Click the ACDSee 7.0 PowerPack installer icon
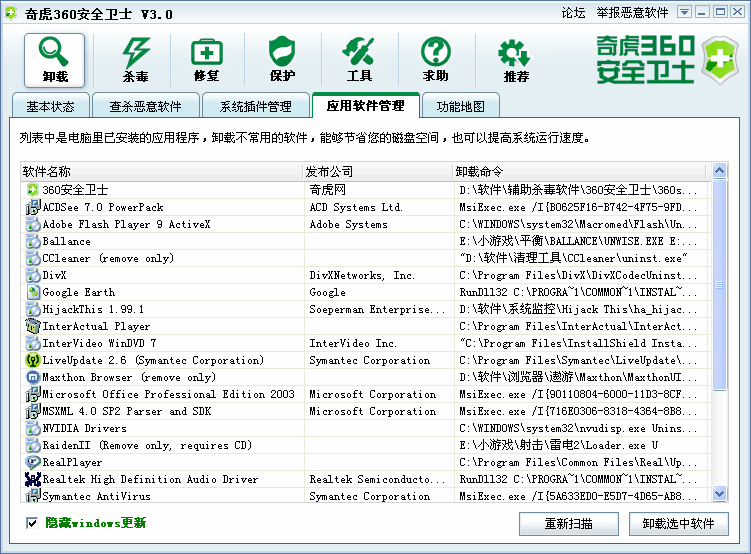The image size is (751, 554). [33, 207]
